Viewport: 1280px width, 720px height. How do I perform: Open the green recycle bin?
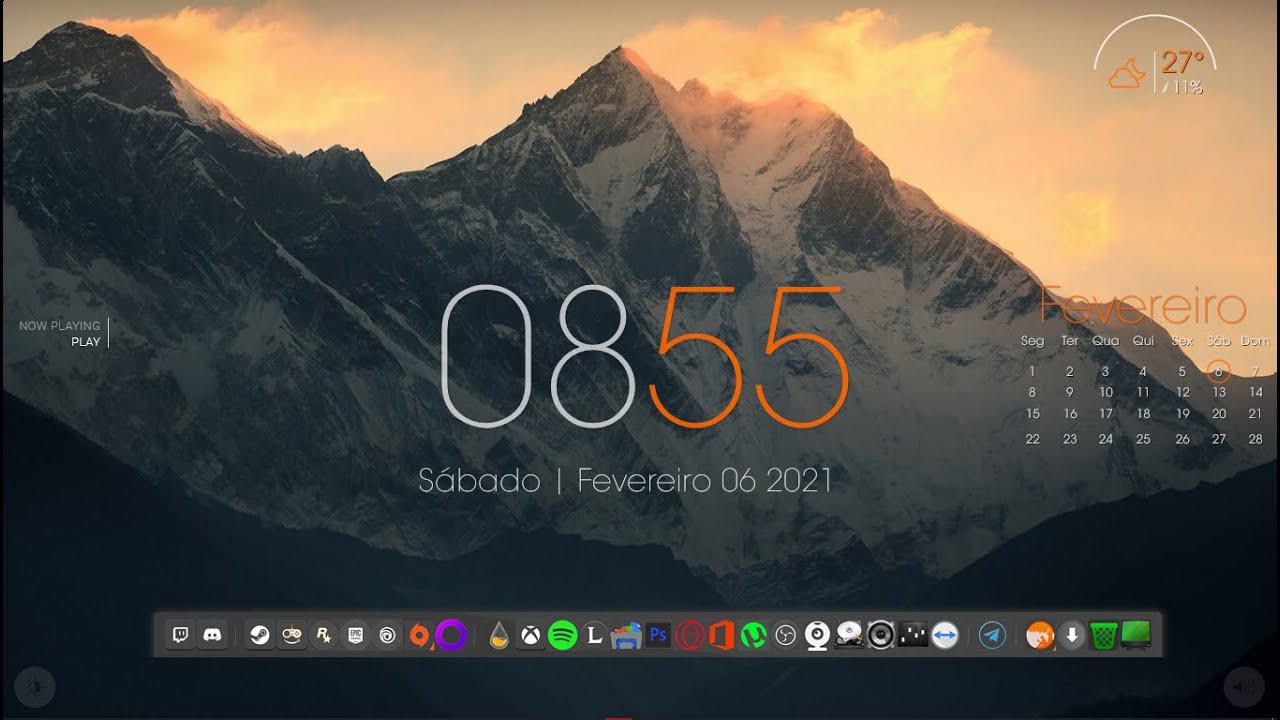click(x=1104, y=635)
